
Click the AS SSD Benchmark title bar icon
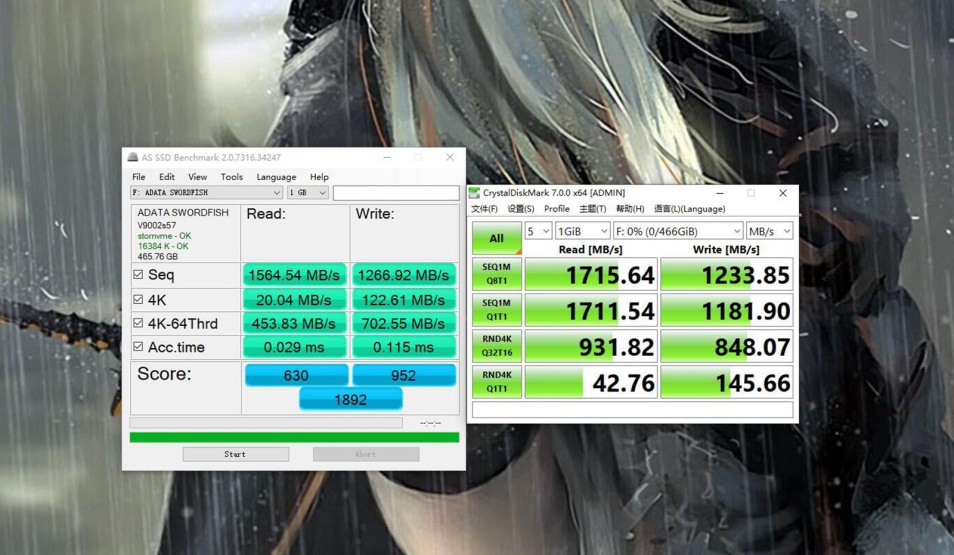click(133, 157)
